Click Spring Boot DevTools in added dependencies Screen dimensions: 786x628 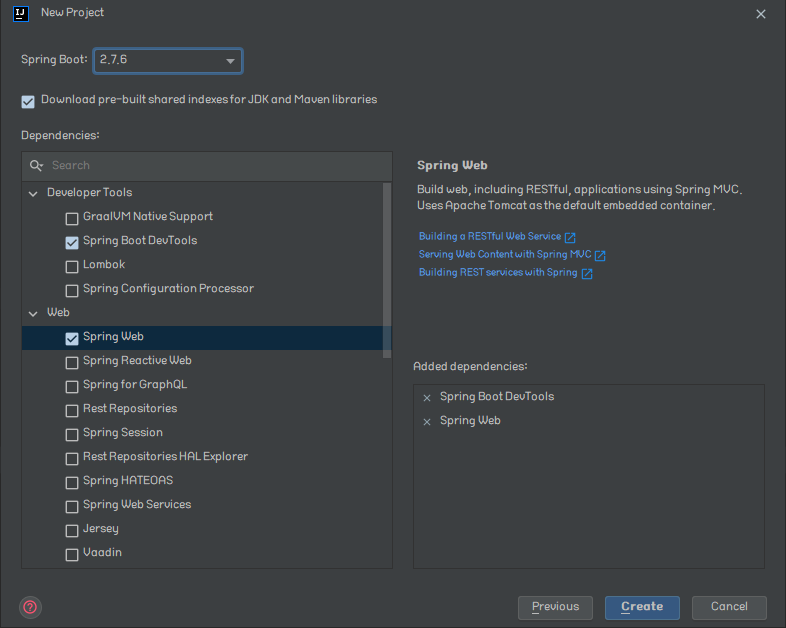click(497, 396)
